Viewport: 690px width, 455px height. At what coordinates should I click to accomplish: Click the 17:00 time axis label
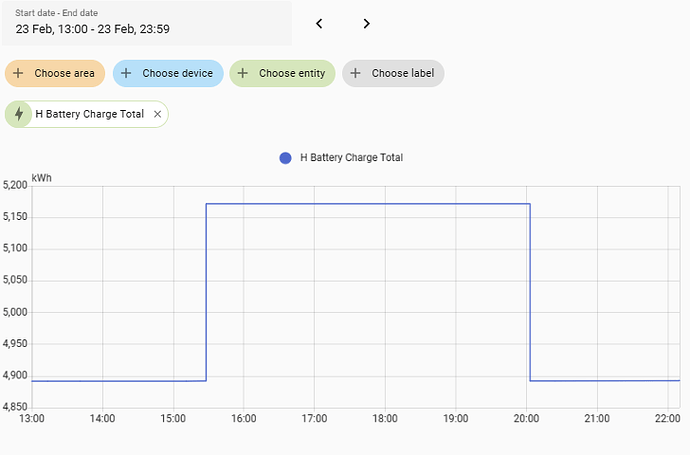(314, 418)
